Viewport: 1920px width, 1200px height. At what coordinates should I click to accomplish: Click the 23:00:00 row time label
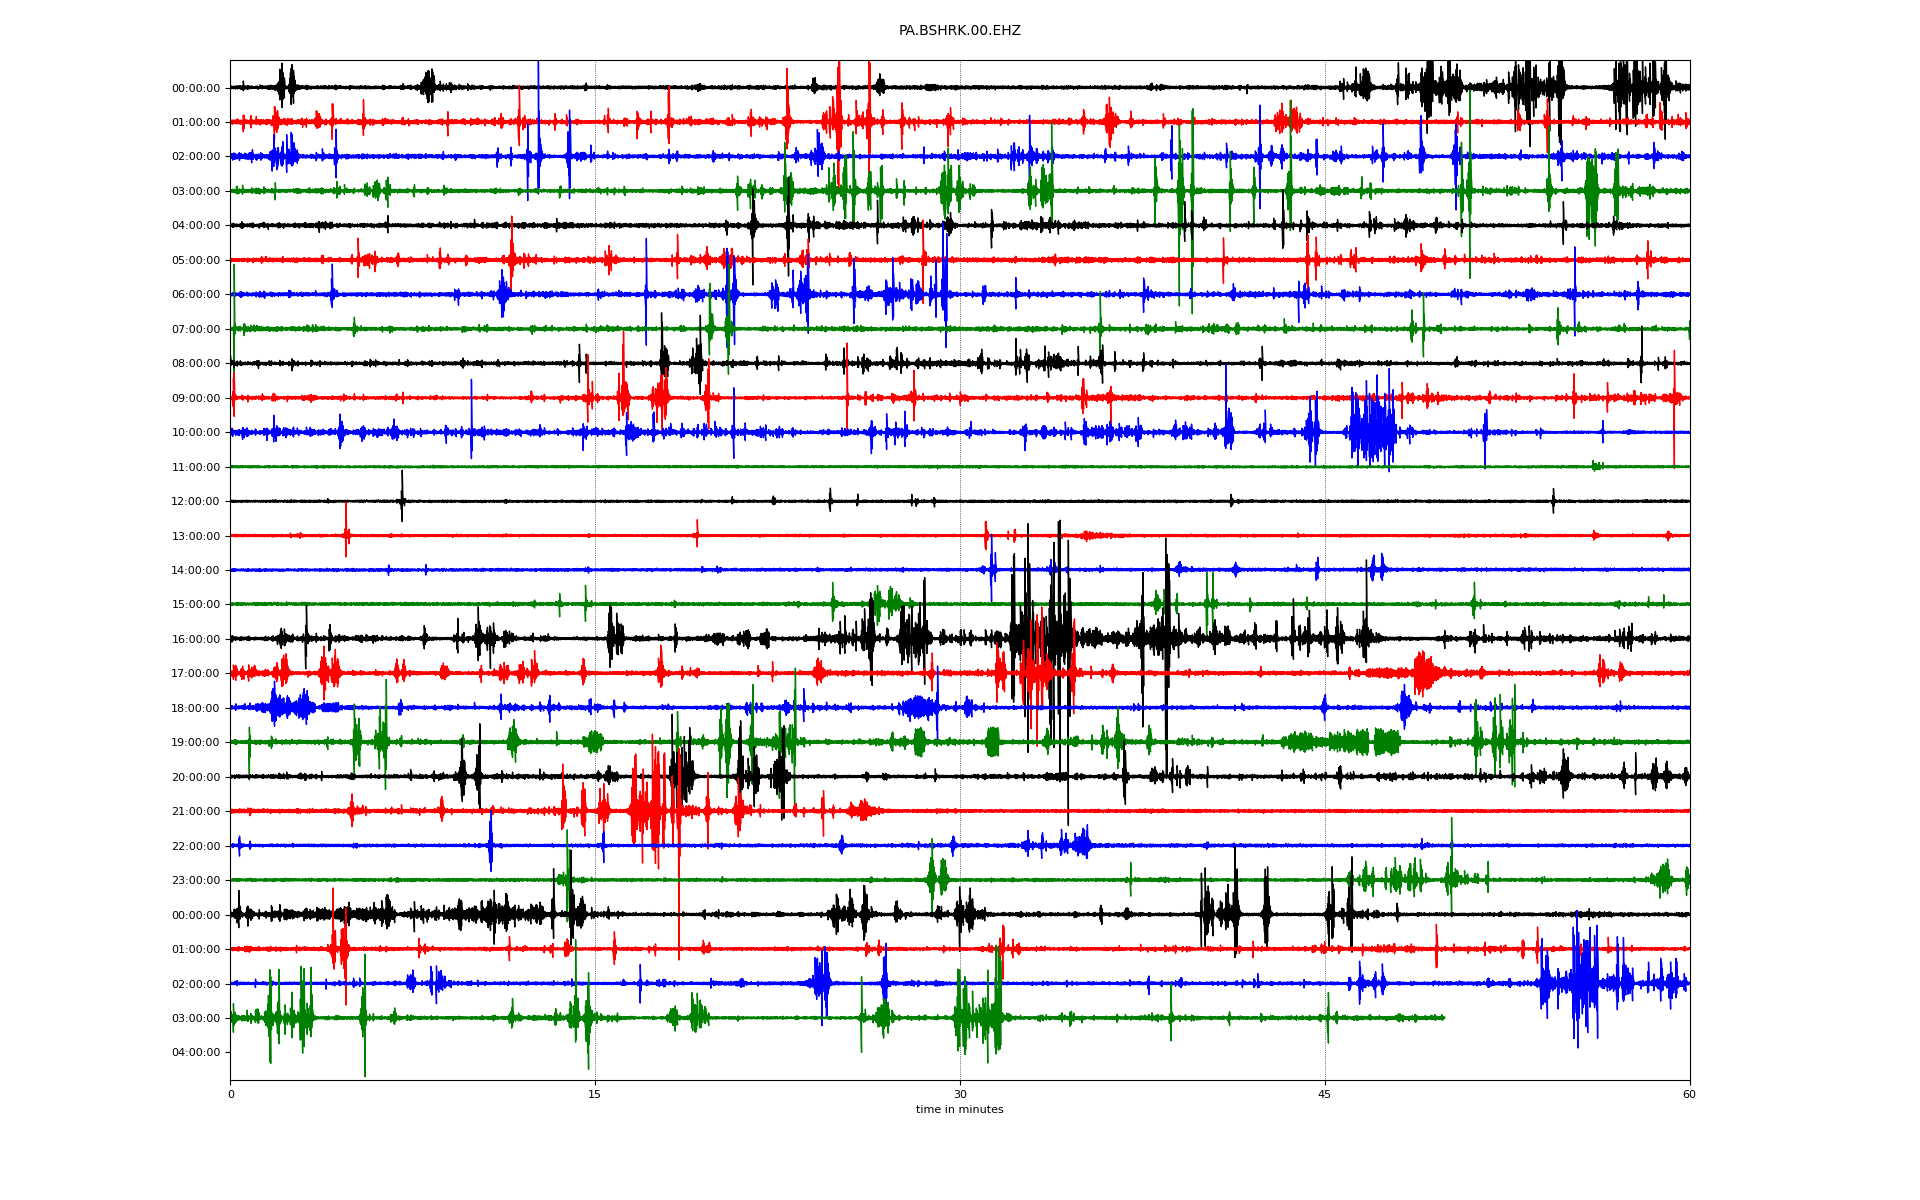196,881
